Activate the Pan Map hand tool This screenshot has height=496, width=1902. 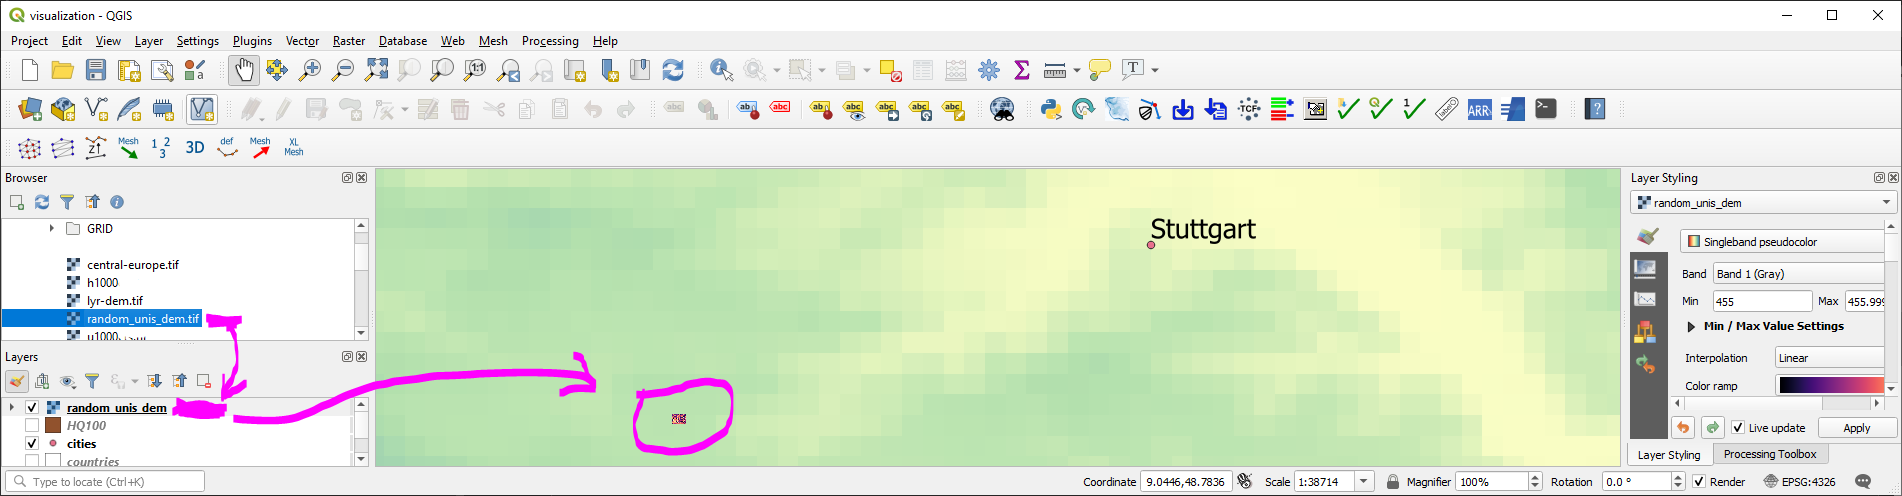point(244,70)
